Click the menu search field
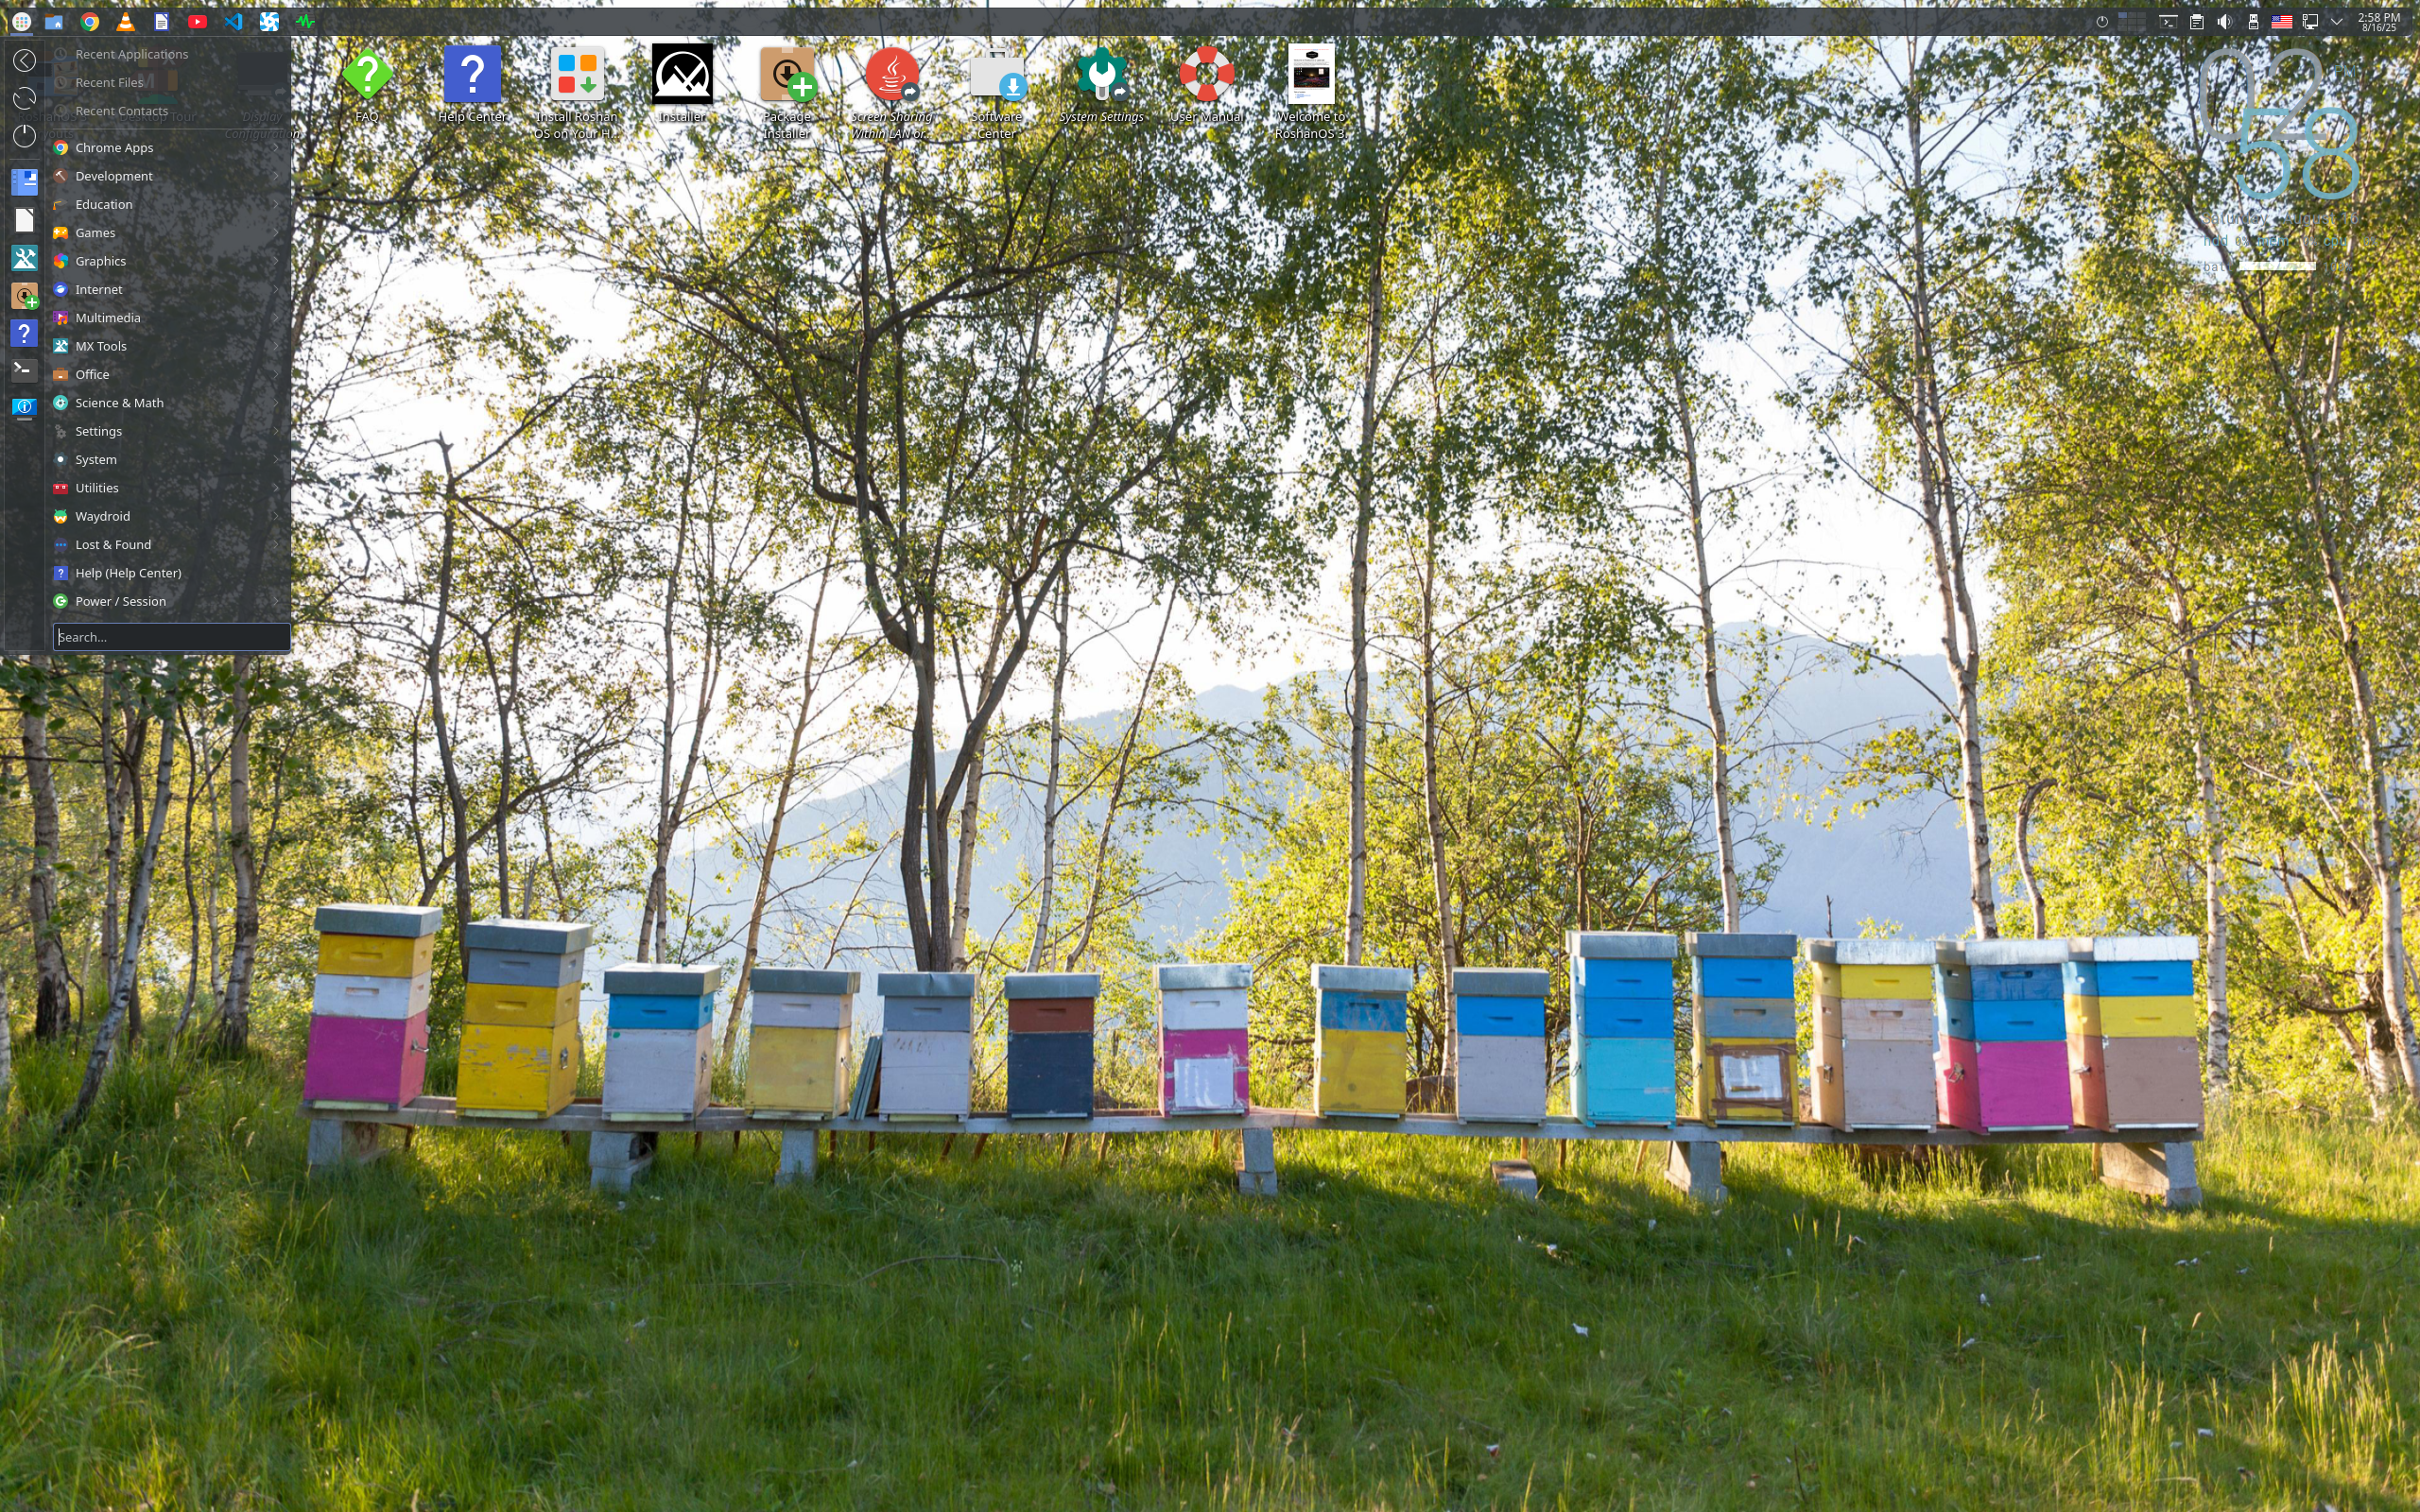The height and width of the screenshot is (1512, 2420). [x=171, y=637]
